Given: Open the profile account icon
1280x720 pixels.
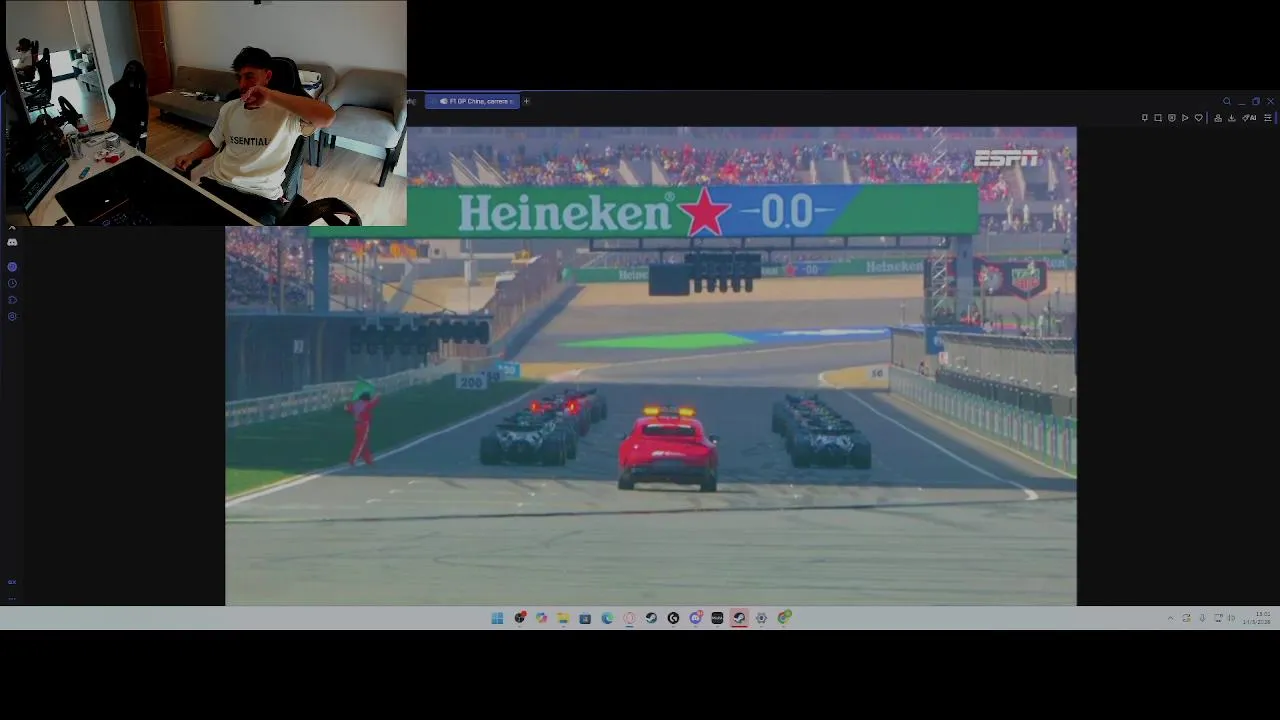Looking at the screenshot, I should coord(1218,118).
